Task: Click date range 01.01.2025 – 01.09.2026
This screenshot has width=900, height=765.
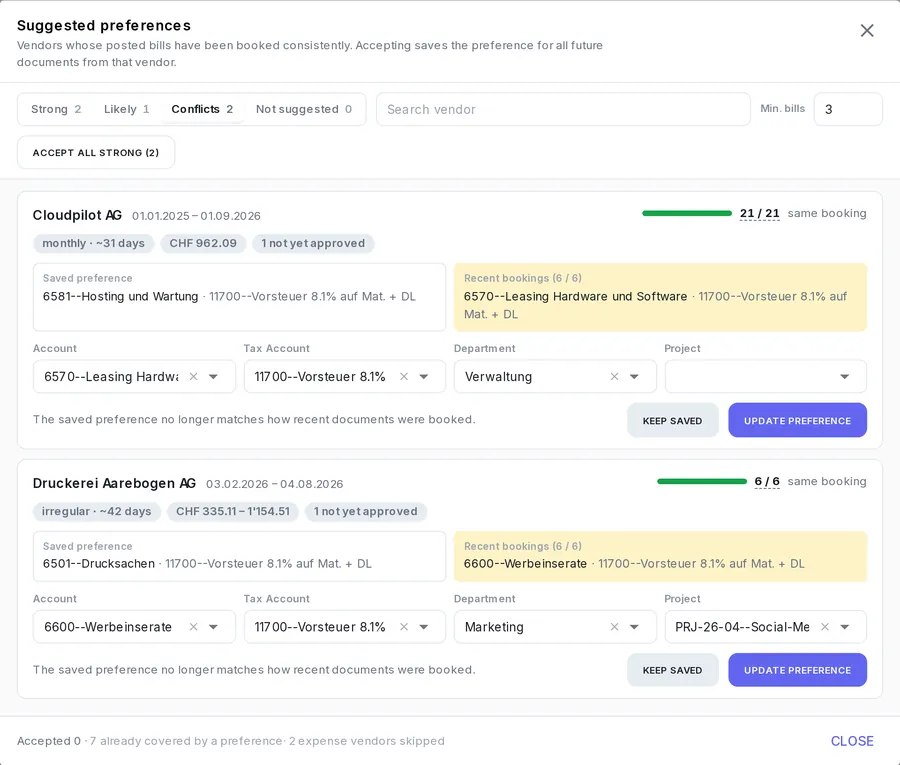Action: (196, 216)
